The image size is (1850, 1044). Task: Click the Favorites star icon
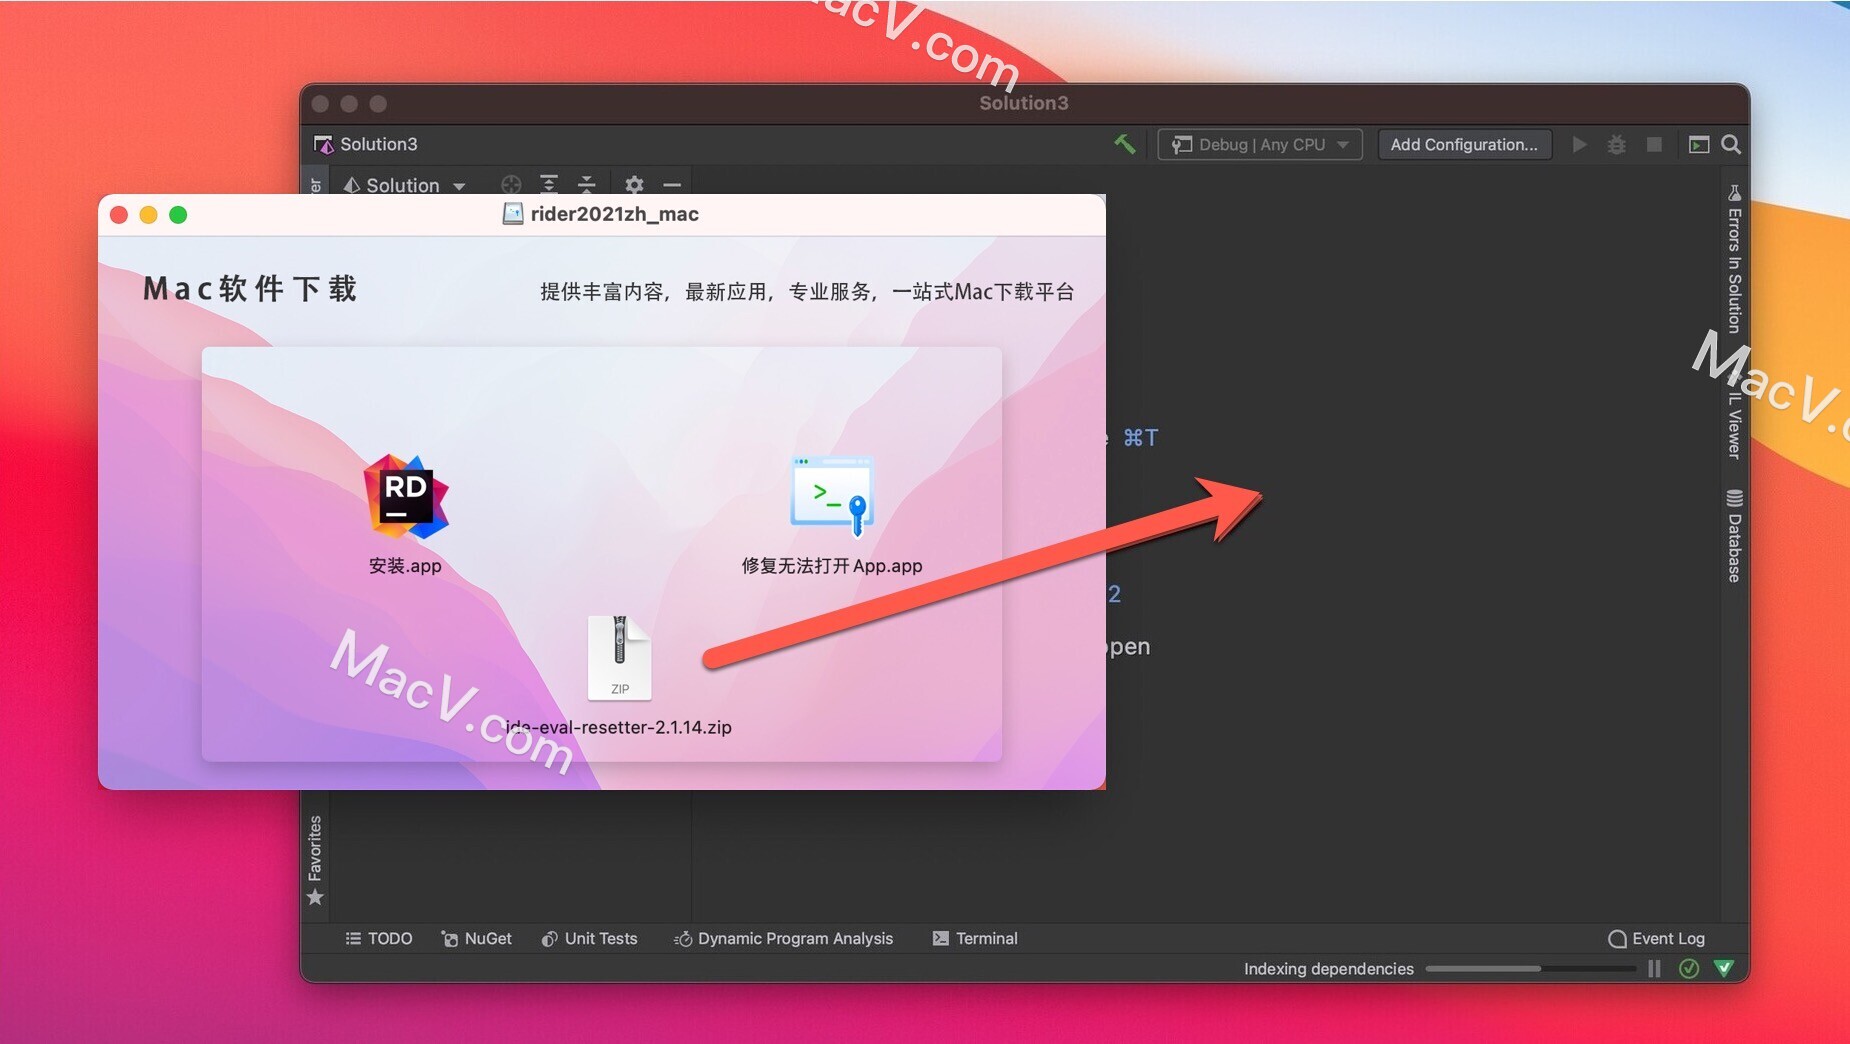point(315,897)
